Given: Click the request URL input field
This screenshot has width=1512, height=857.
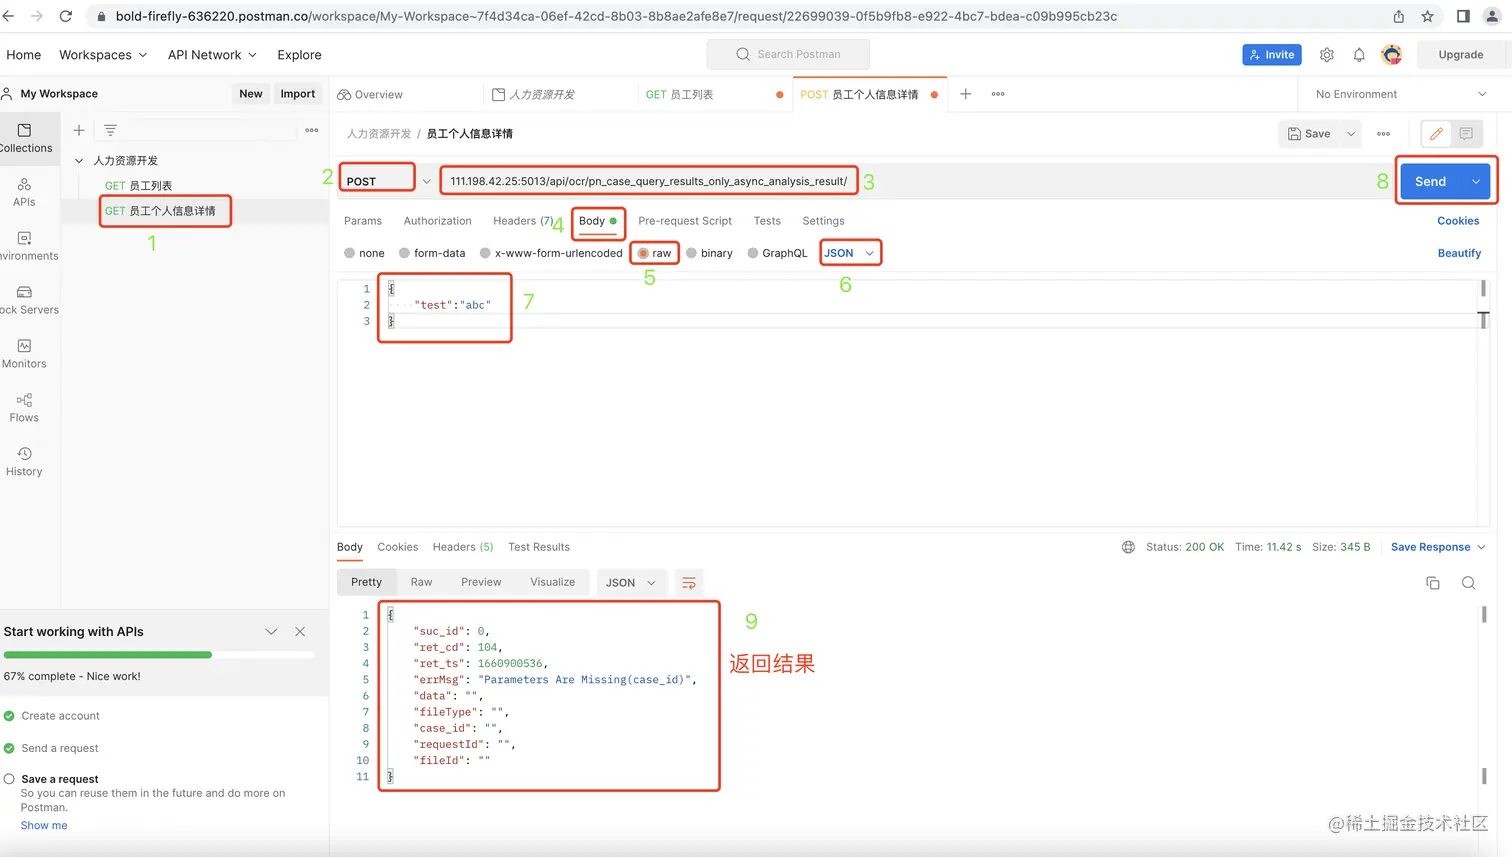Looking at the screenshot, I should pyautogui.click(x=648, y=181).
